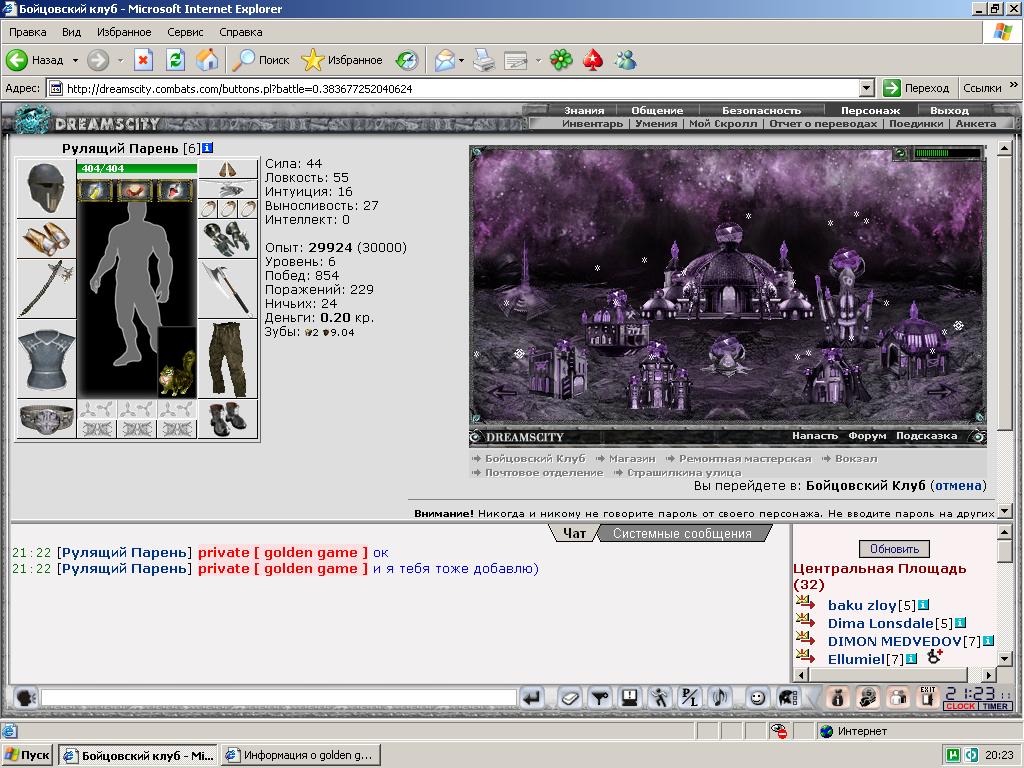Open the Windows Пуск start button
The width and height of the screenshot is (1024, 768).
27,755
